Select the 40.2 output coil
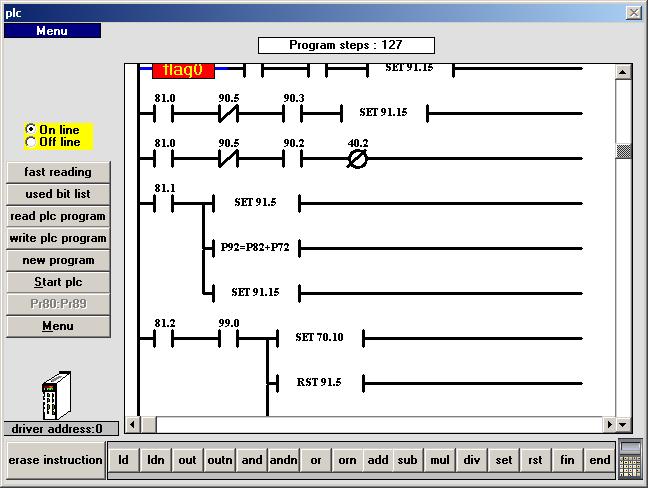Image resolution: width=648 pixels, height=488 pixels. (x=357, y=159)
